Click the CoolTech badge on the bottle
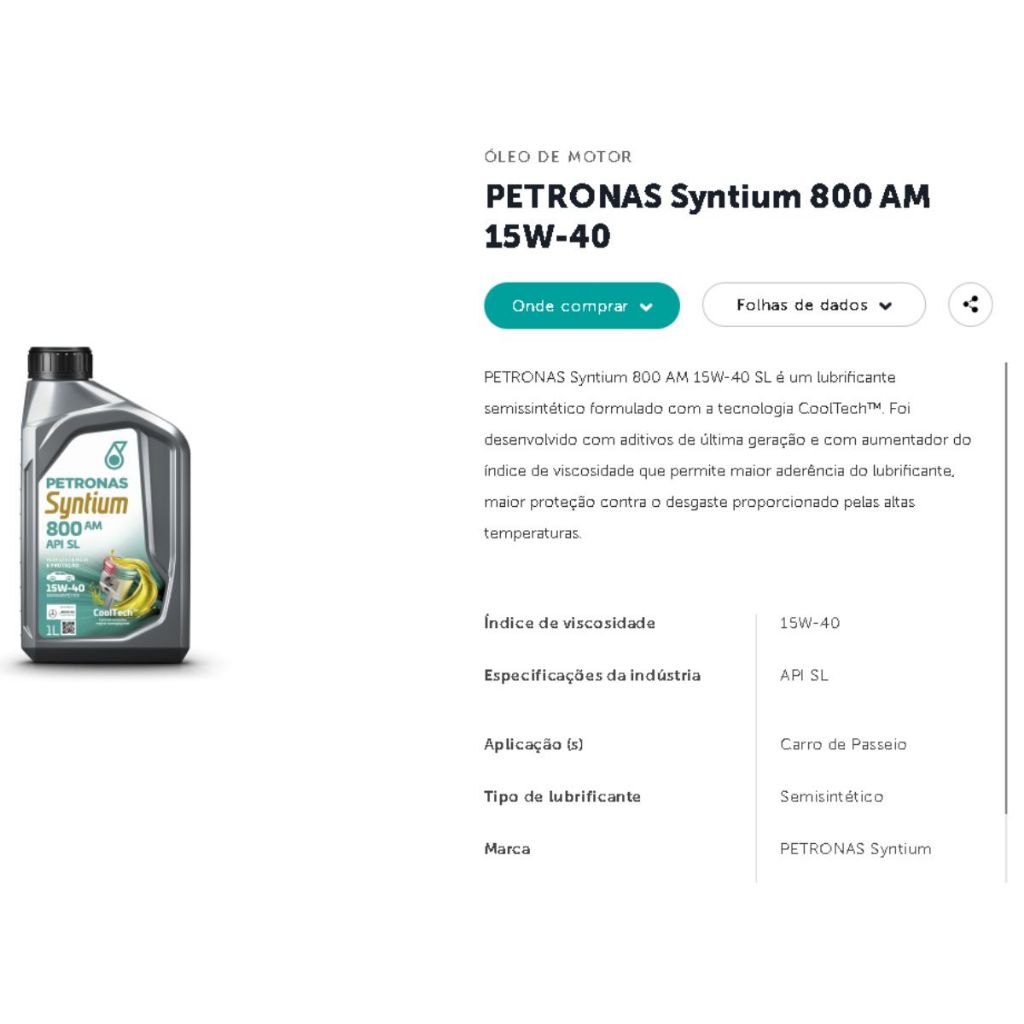Image resolution: width=1024 pixels, height=1024 pixels. click(x=112, y=613)
